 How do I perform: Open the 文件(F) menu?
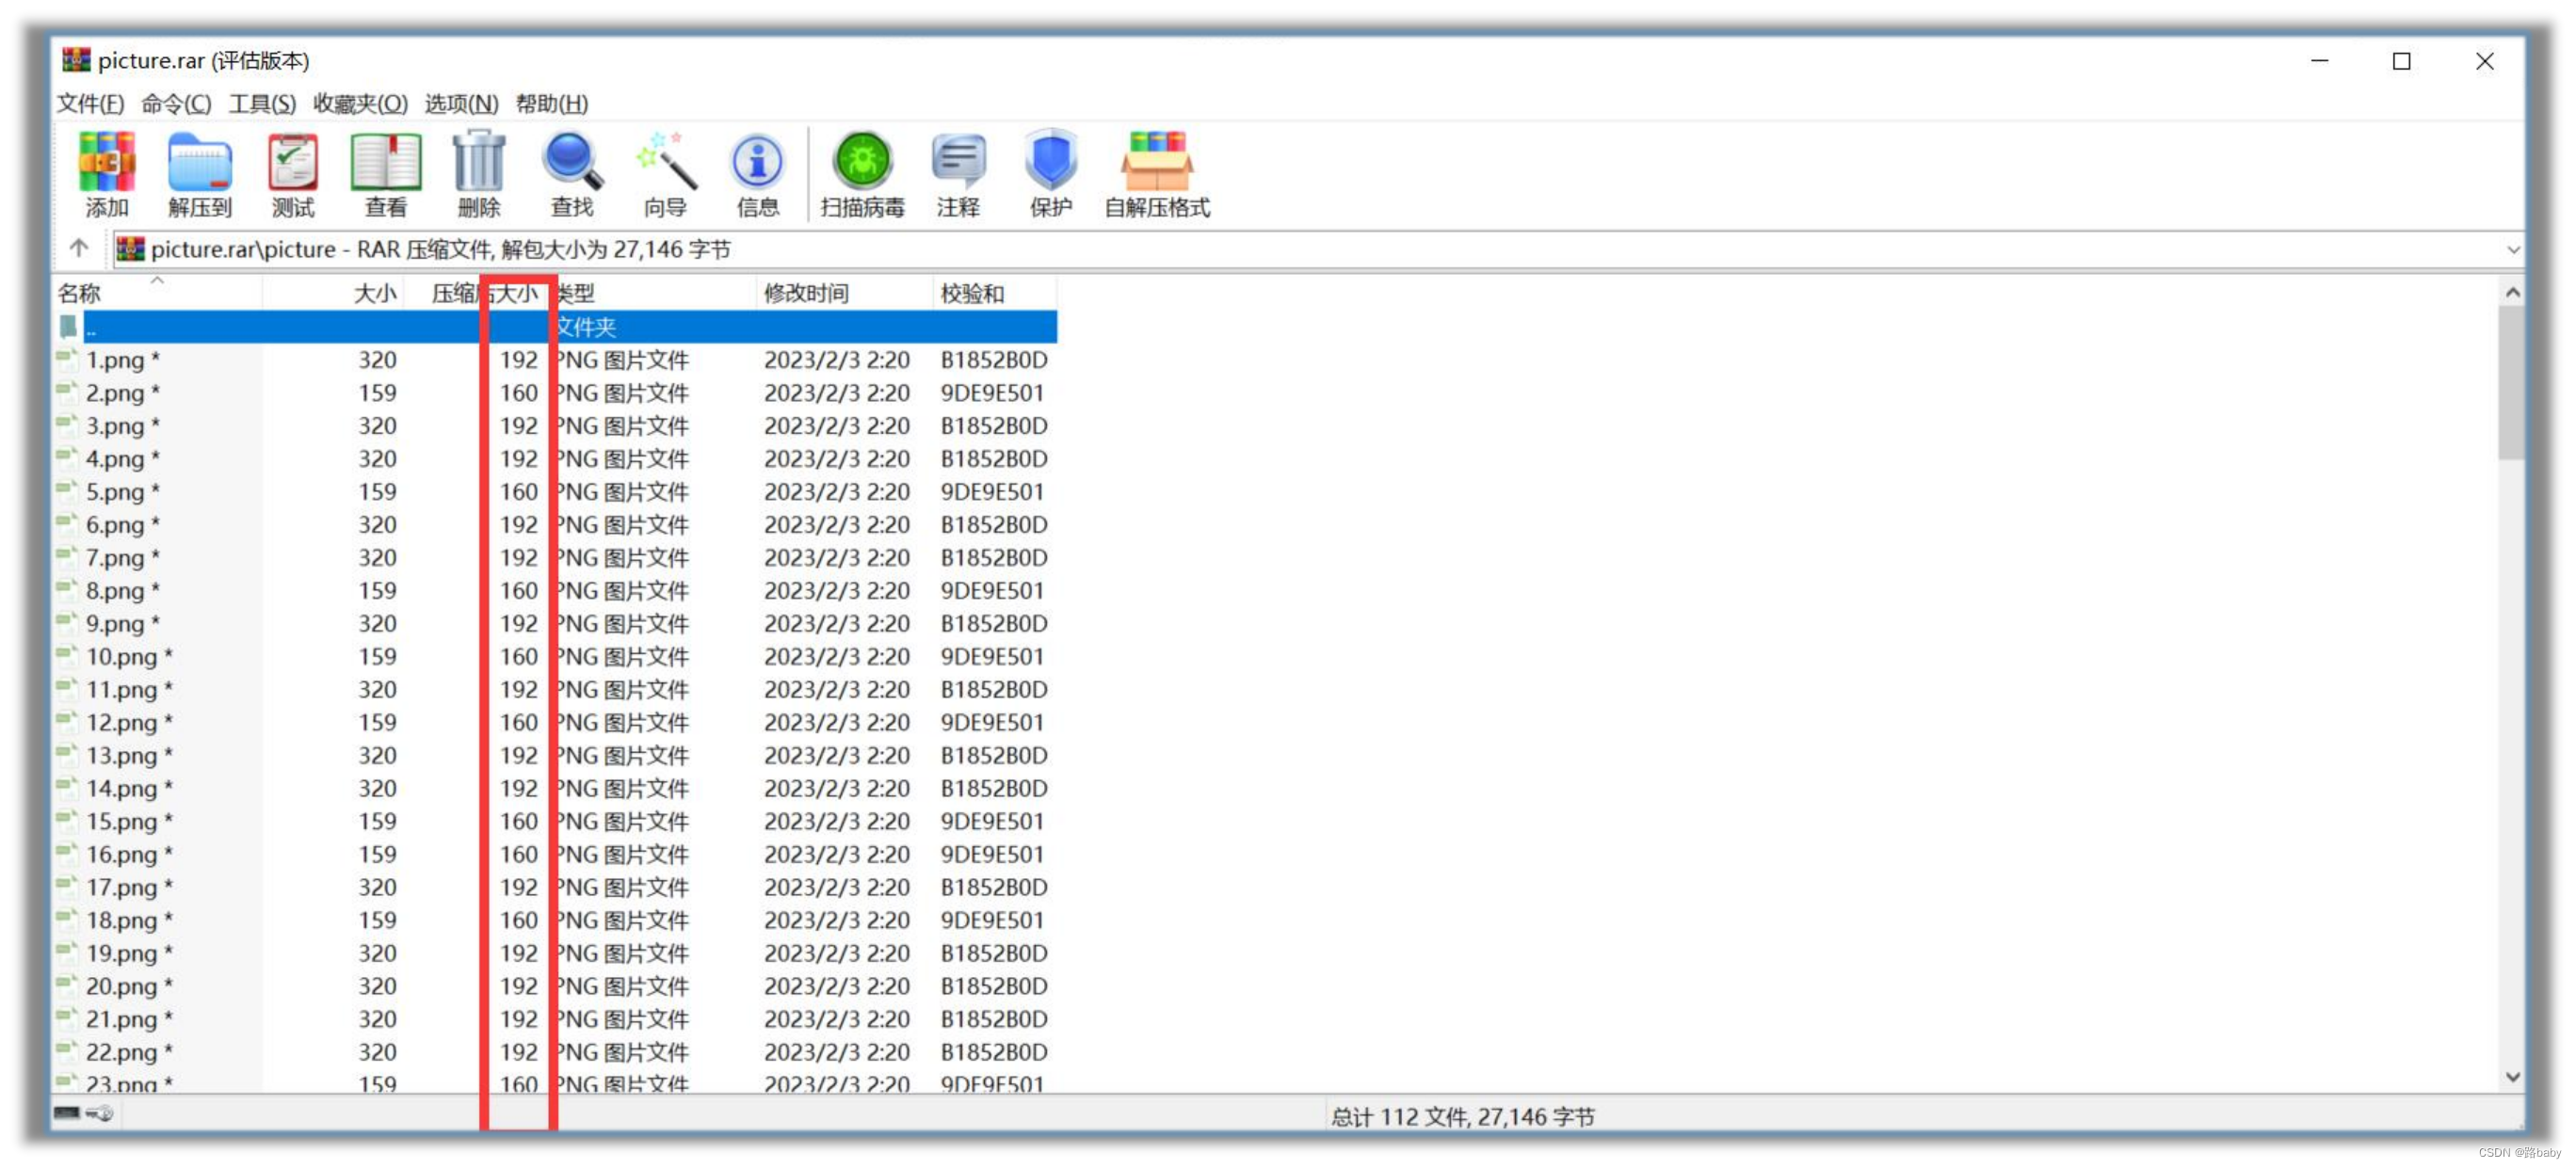point(90,104)
